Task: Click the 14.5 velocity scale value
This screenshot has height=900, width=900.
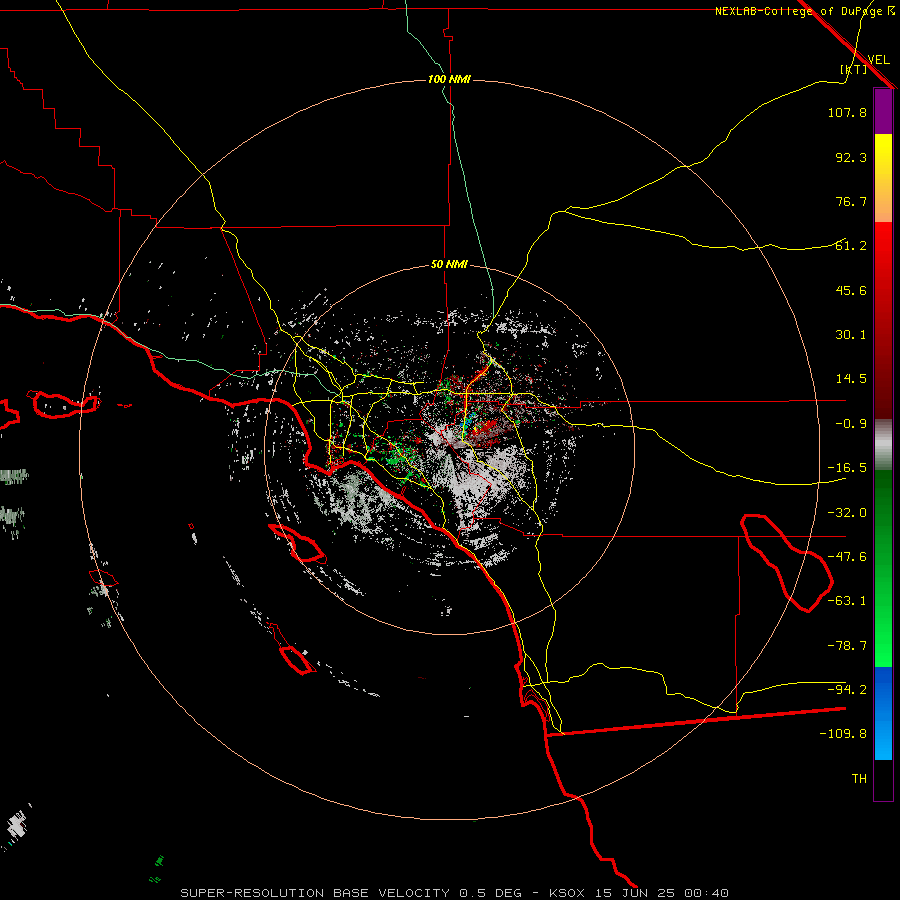Action: click(x=851, y=379)
